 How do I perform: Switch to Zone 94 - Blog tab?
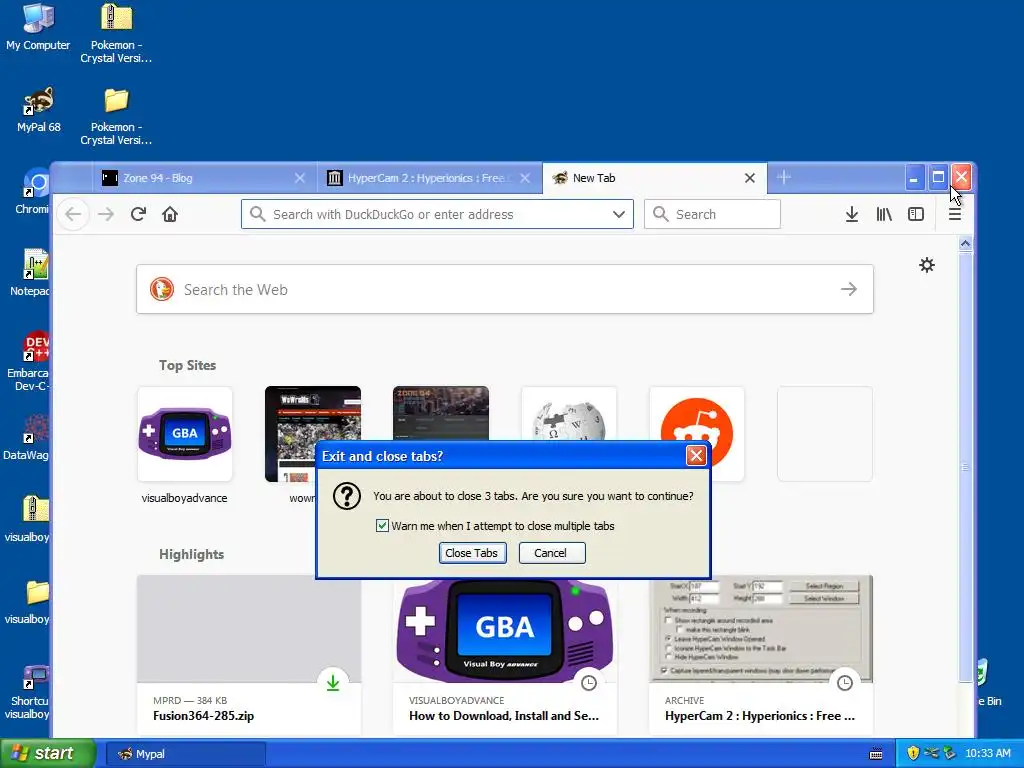point(204,178)
